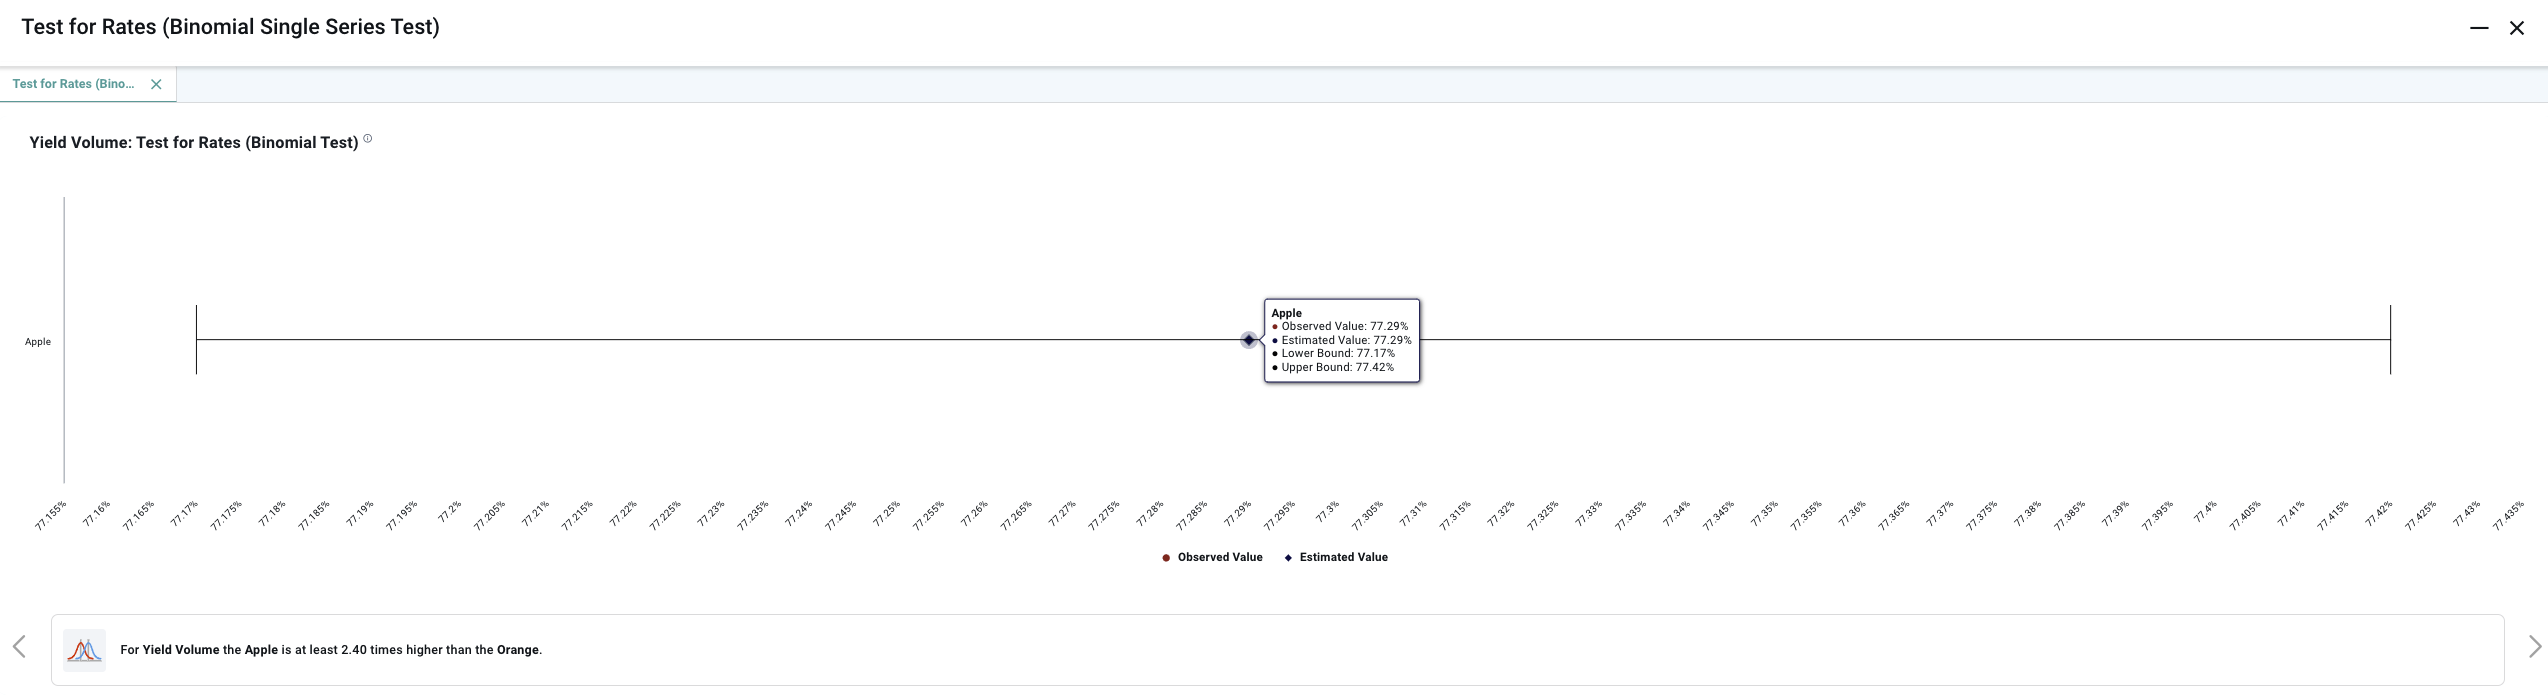Toggle the Observed Value legend label

point(1219,557)
